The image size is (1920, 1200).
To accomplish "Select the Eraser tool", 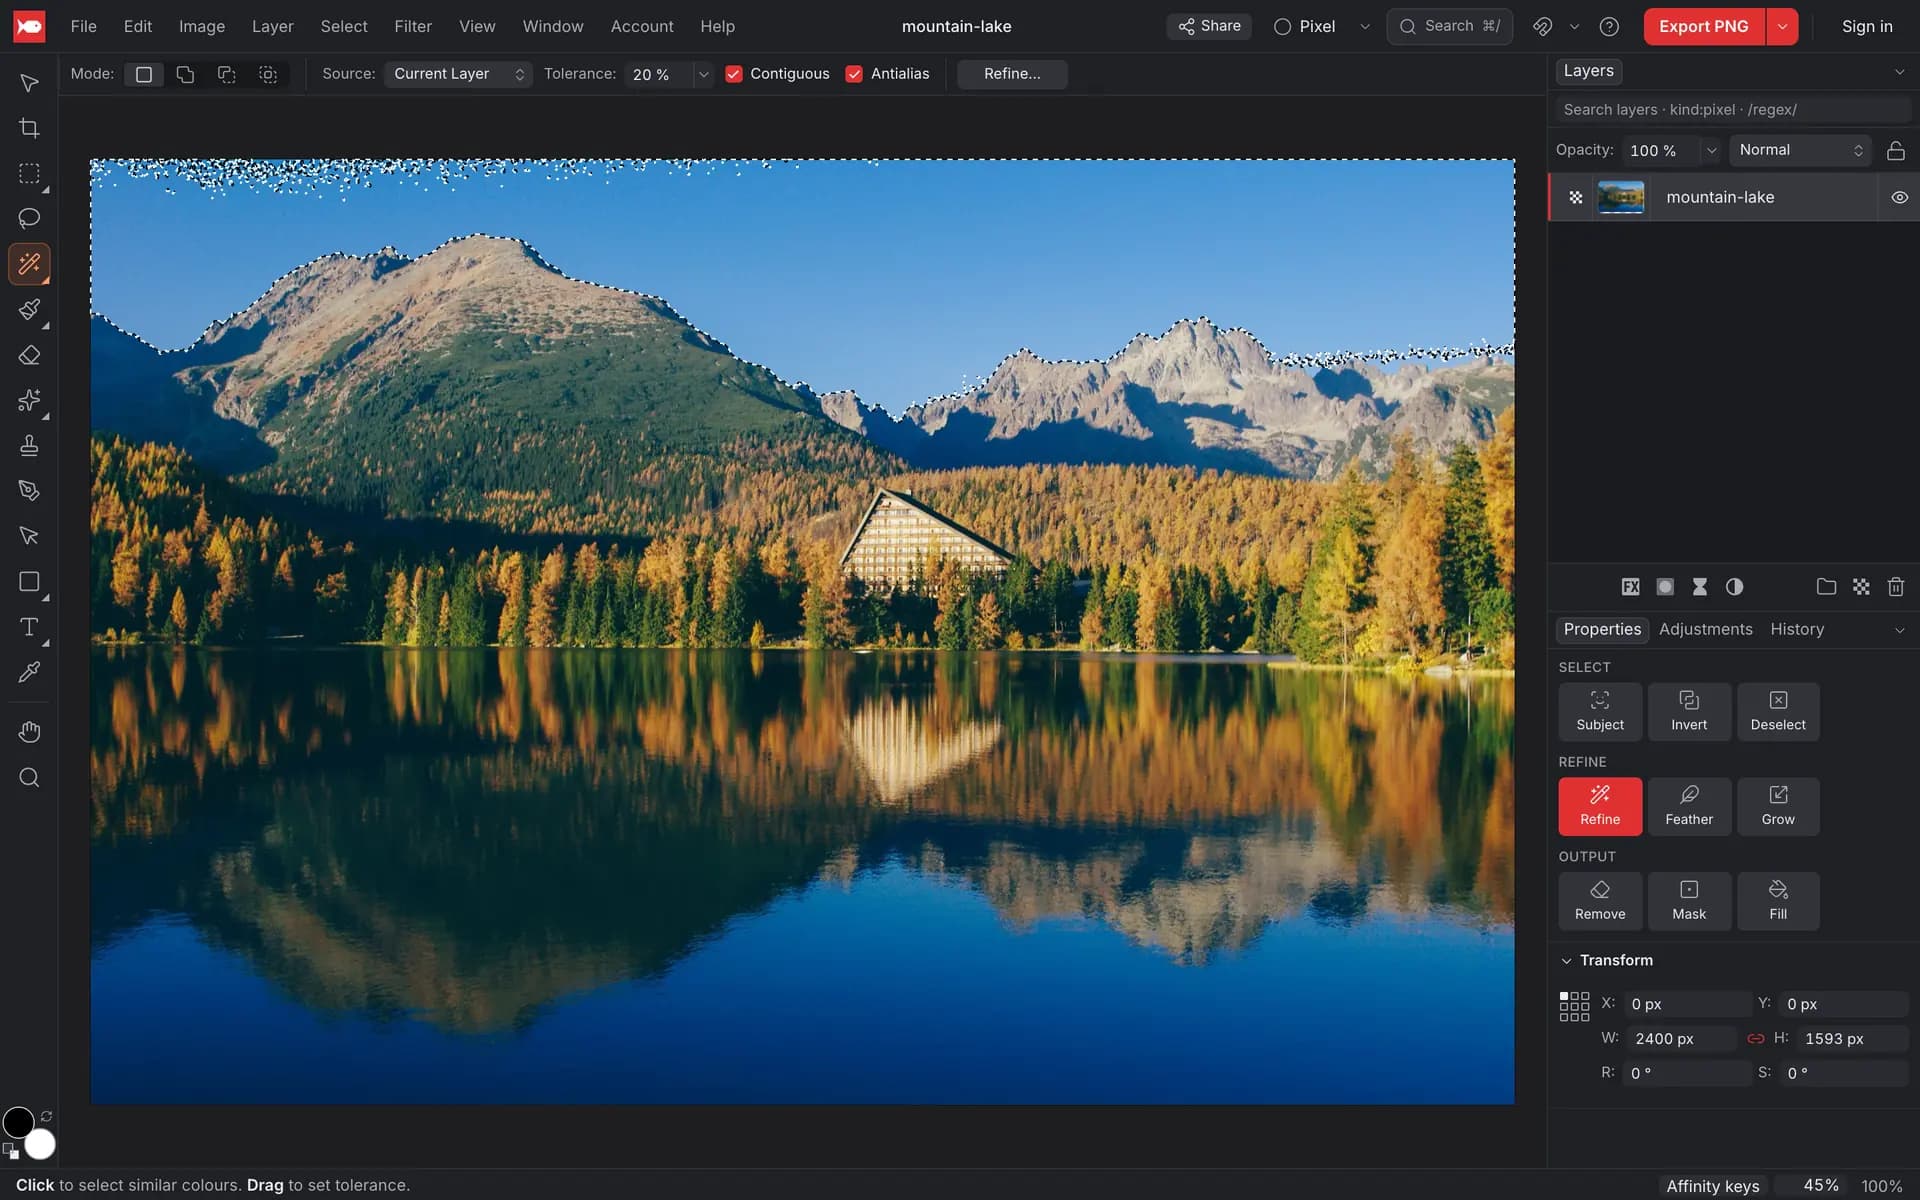I will (x=29, y=355).
